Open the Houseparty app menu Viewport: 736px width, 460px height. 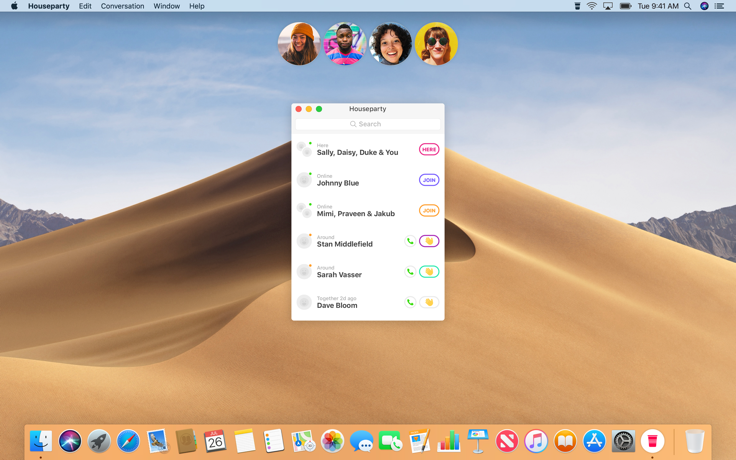tap(49, 6)
